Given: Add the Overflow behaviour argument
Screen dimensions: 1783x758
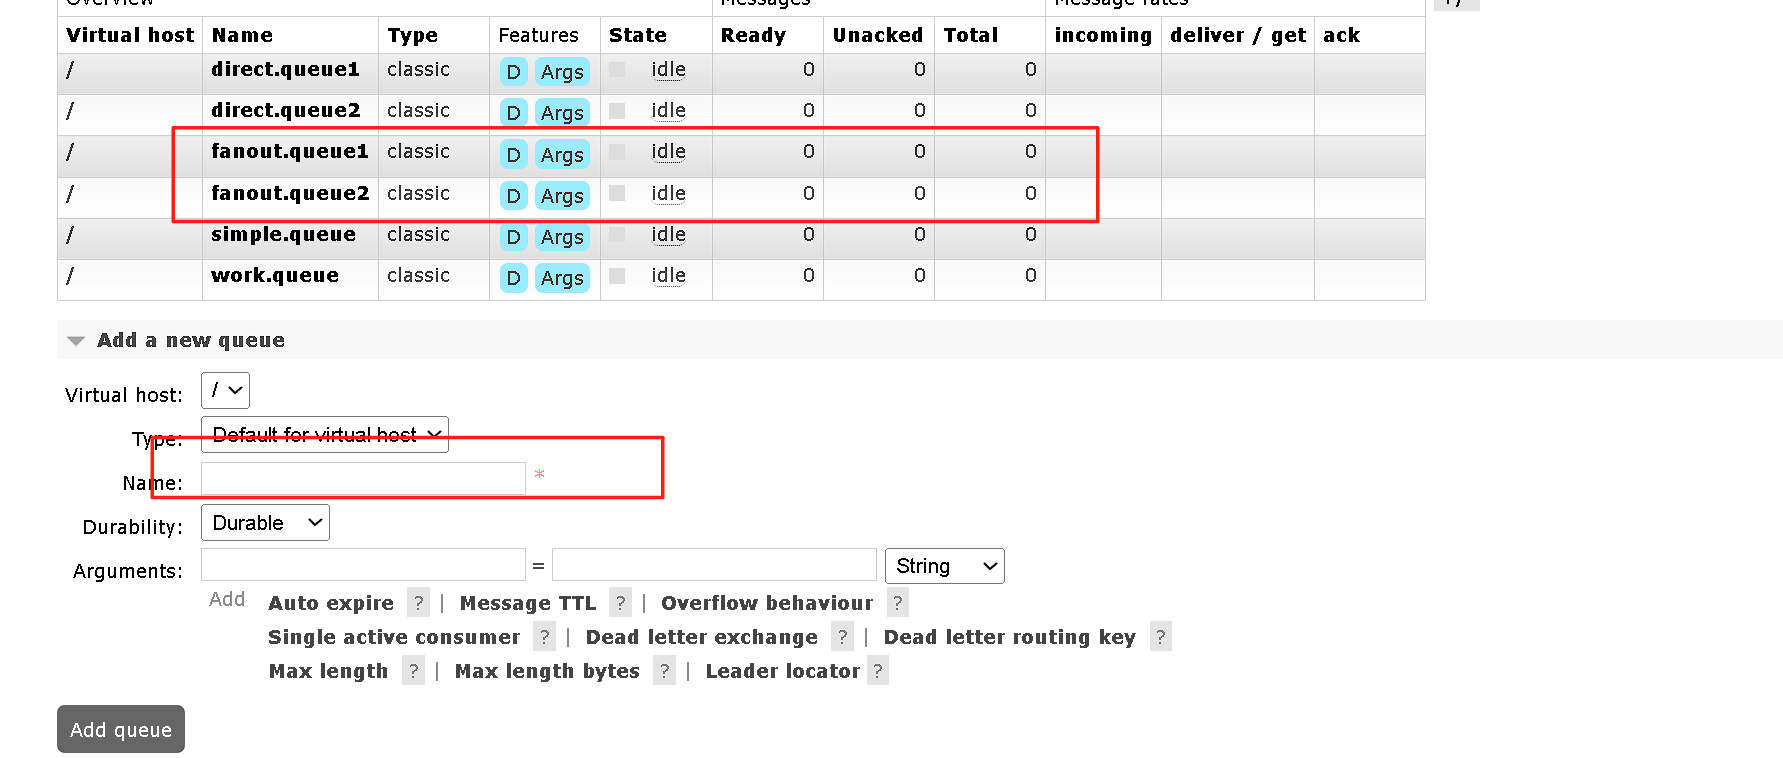Looking at the screenshot, I should click(767, 603).
